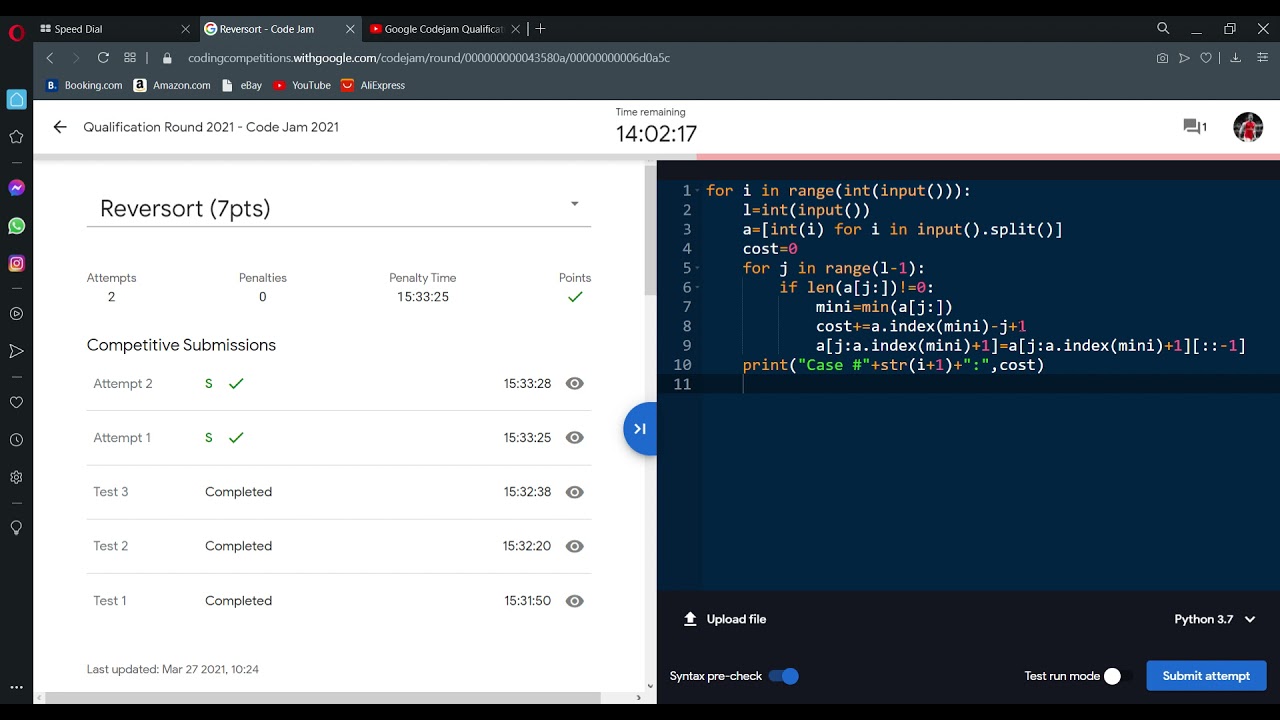Add page to bookmarks heart icon
1280x720 pixels.
[1206, 58]
